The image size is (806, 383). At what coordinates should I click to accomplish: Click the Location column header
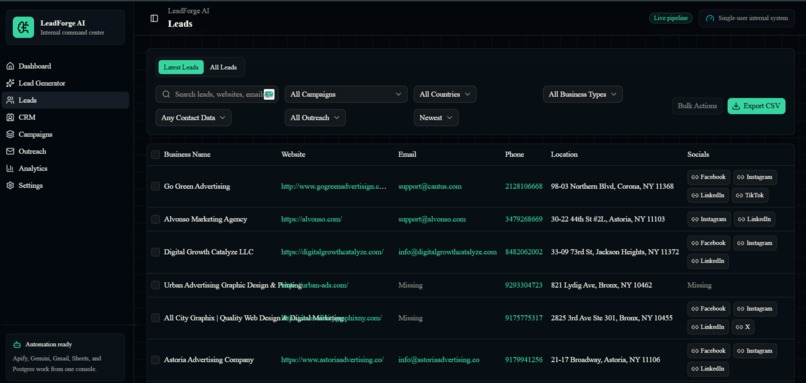pos(564,154)
